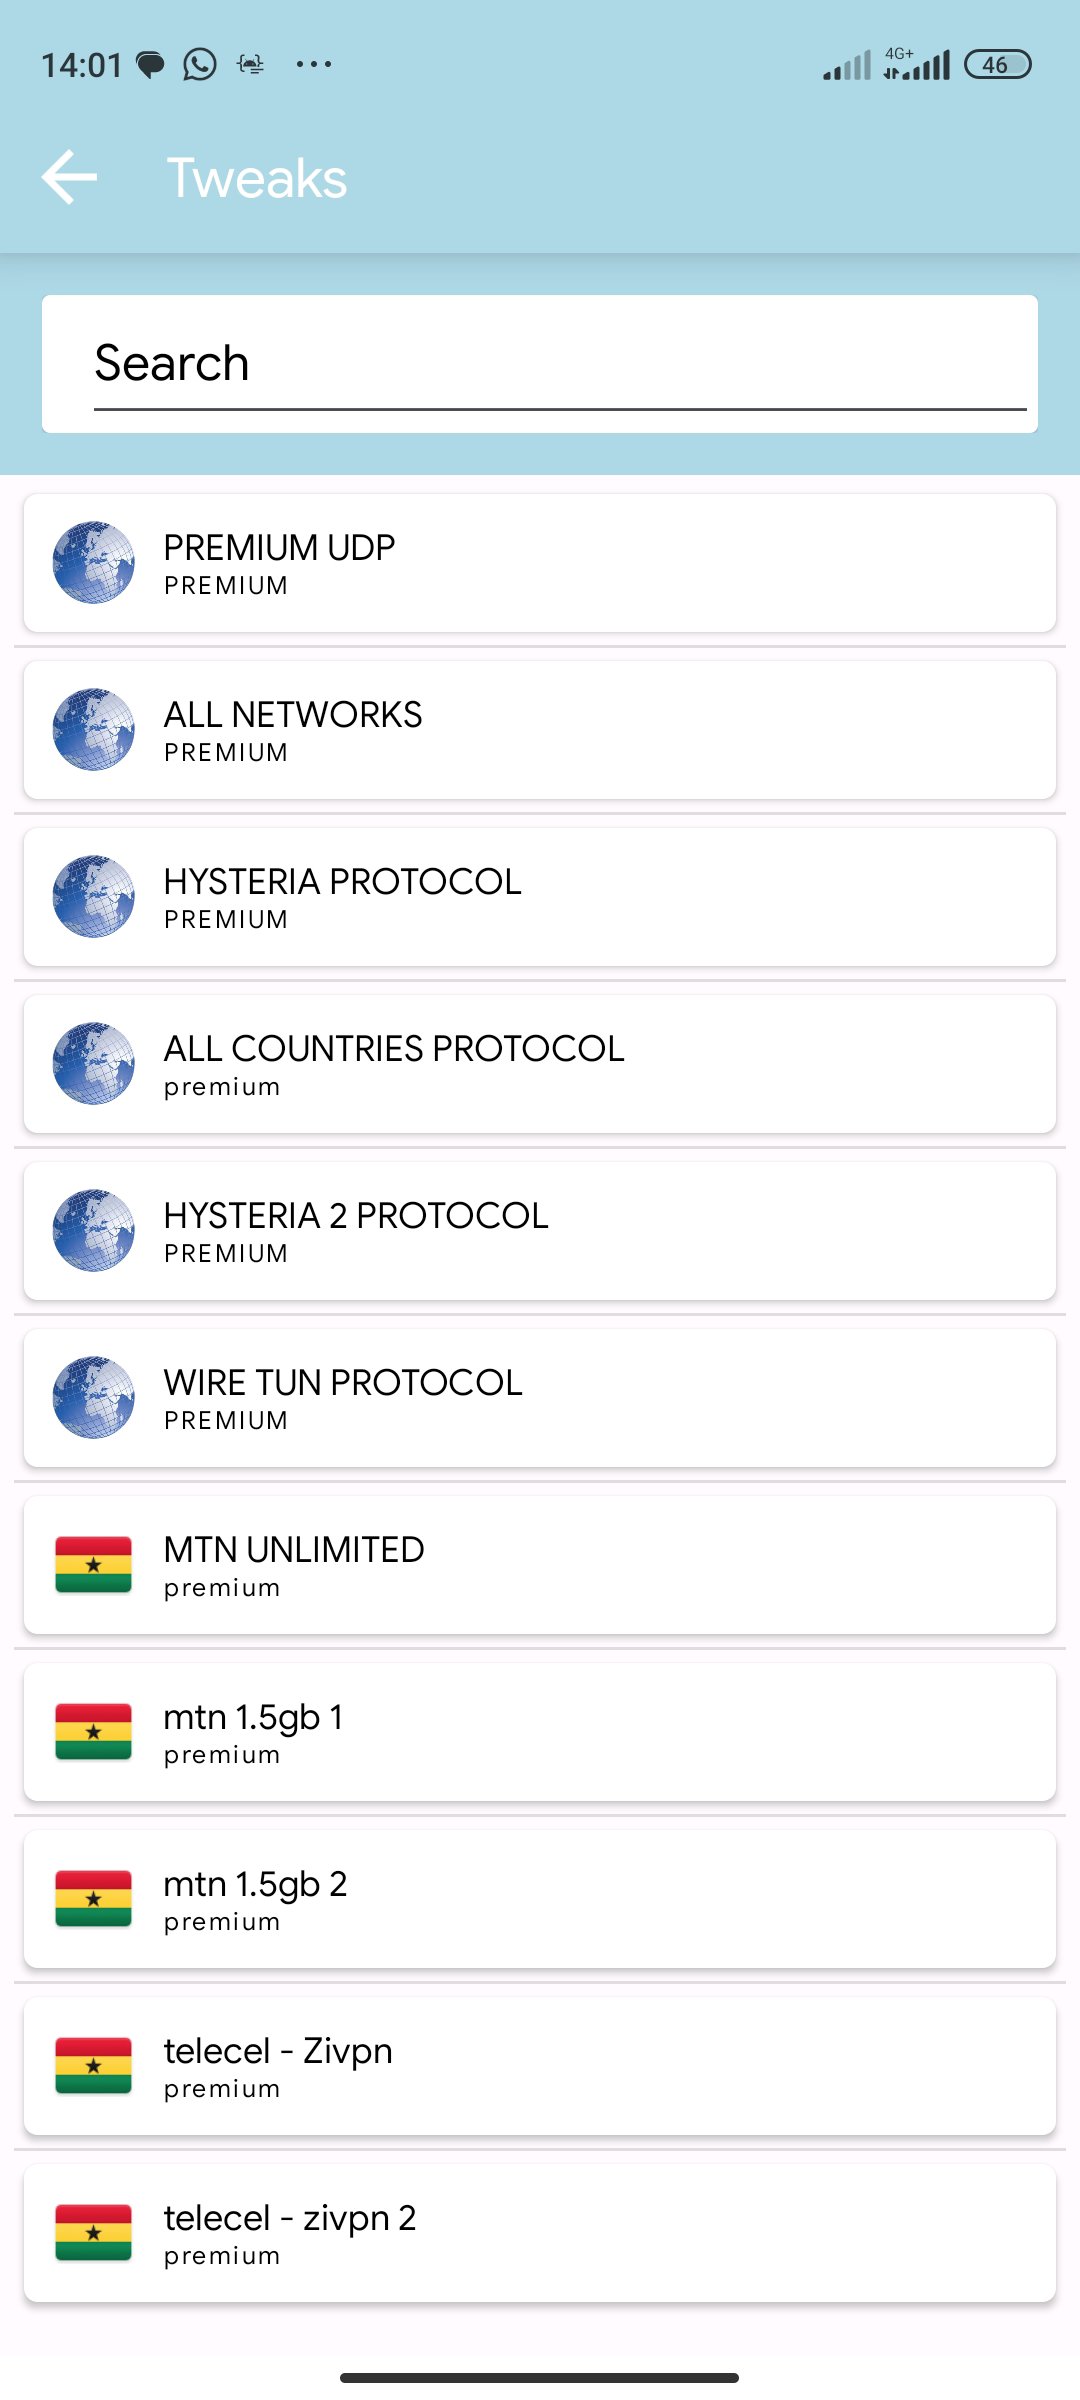The height and width of the screenshot is (2400, 1080).
Task: Pick the mtn 1.5gb 2 entry
Action: pos(540,1899)
